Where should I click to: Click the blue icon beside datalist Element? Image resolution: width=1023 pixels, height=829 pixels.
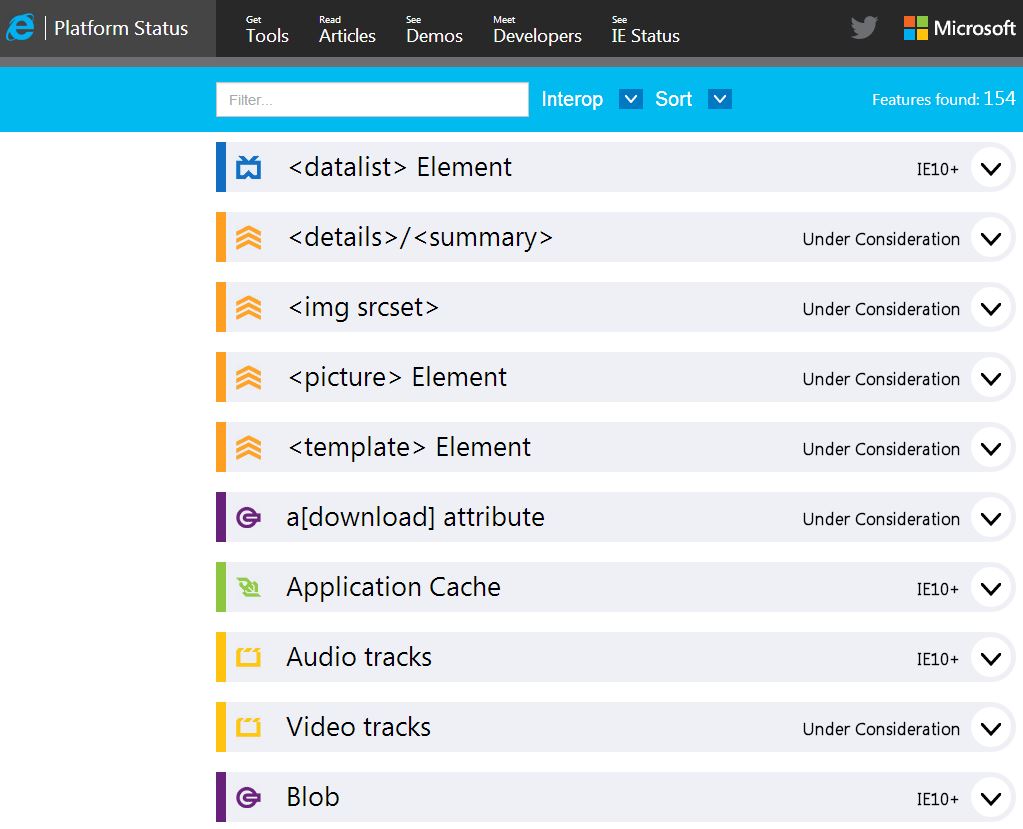click(248, 168)
